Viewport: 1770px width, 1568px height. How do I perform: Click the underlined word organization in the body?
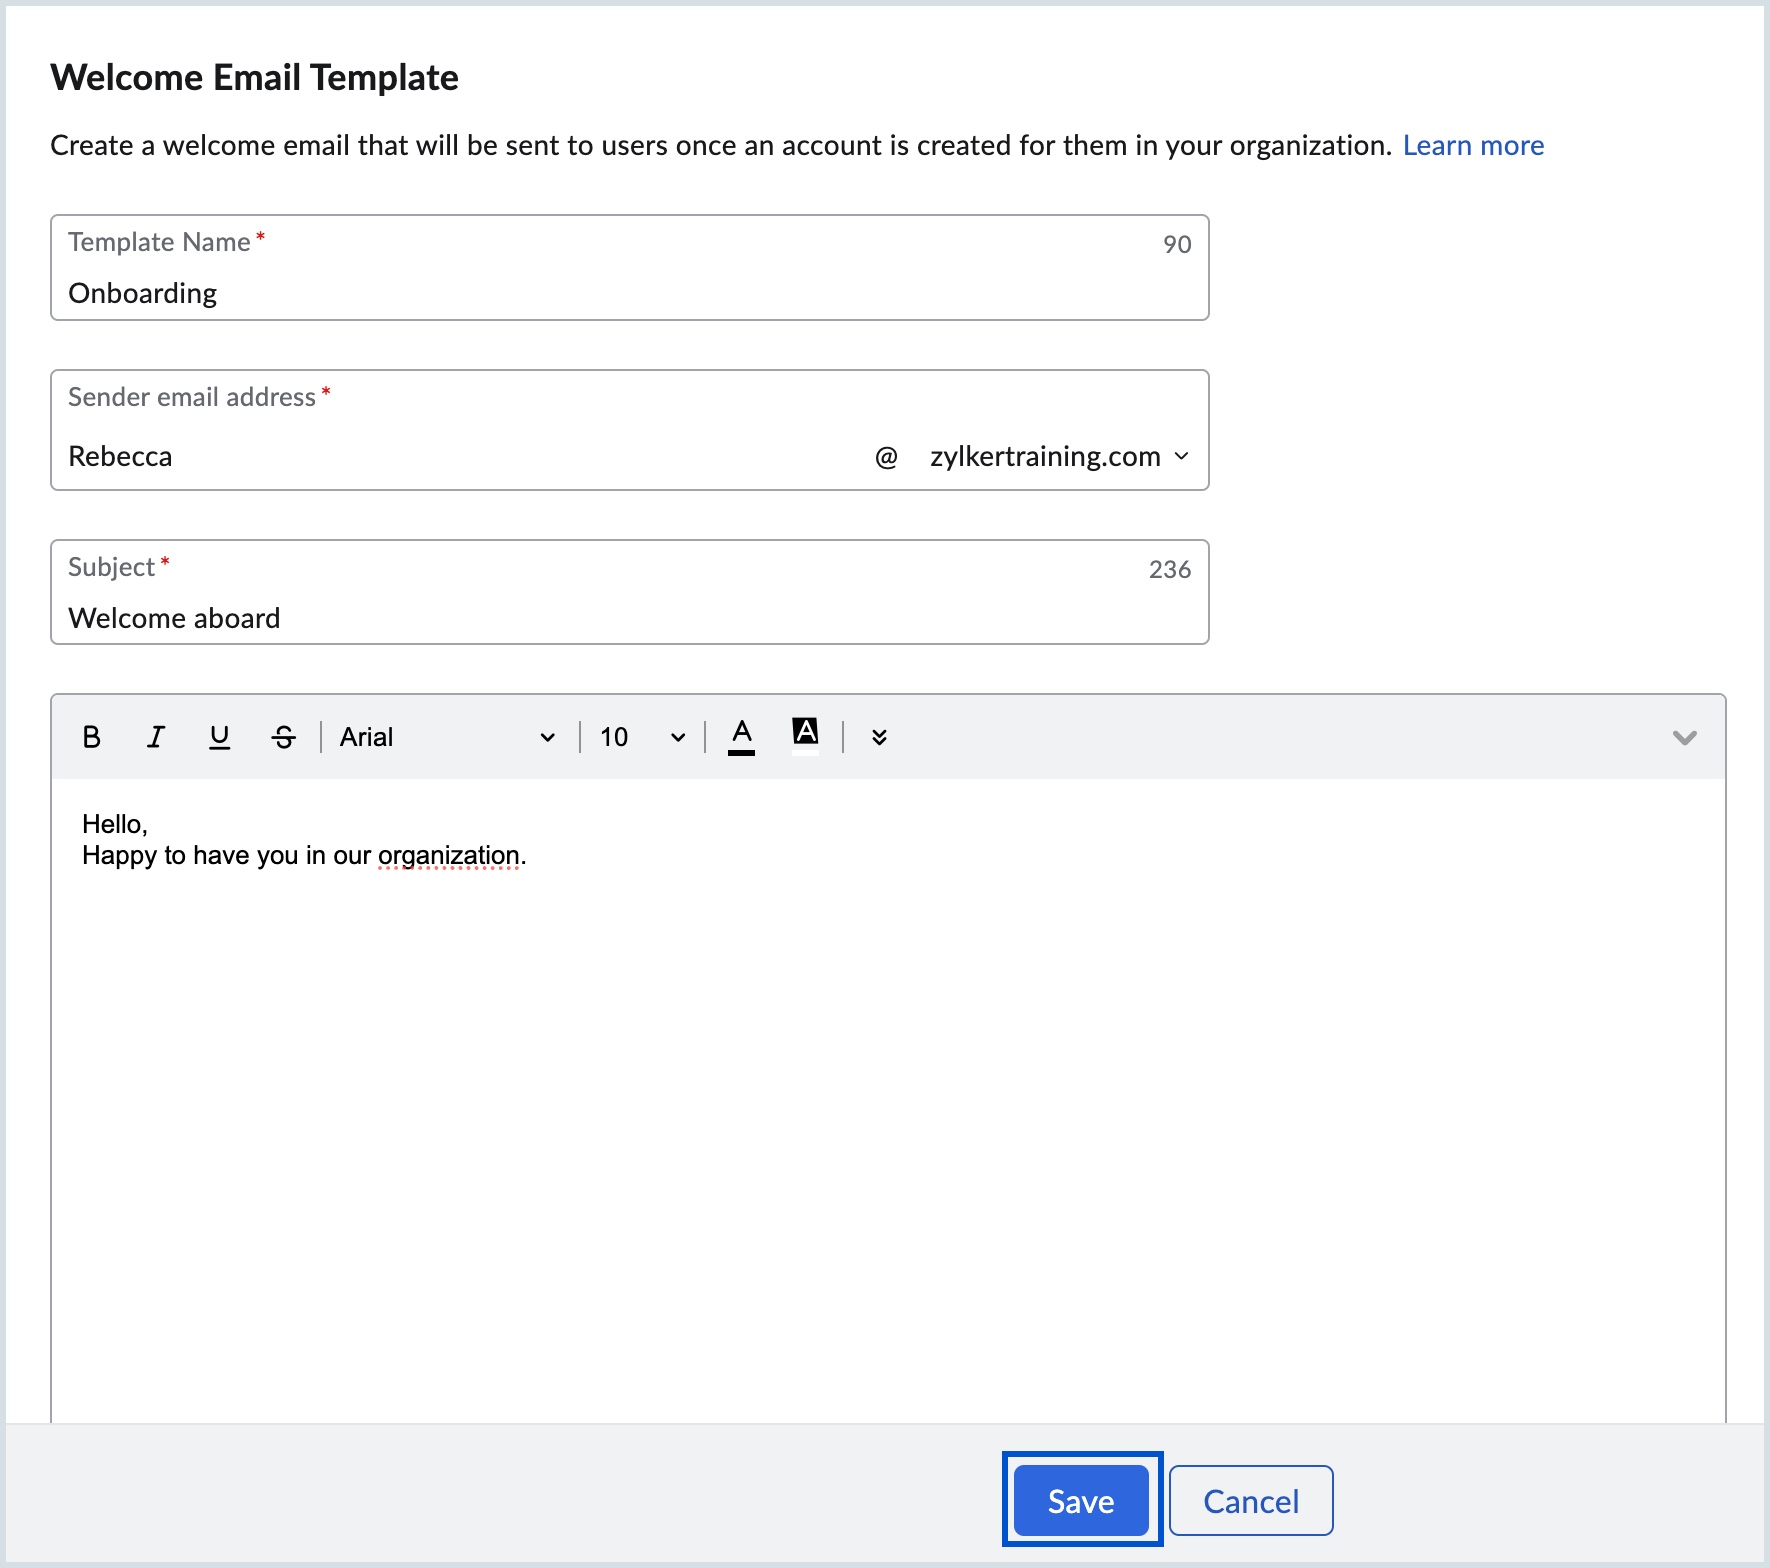pyautogui.click(x=448, y=855)
